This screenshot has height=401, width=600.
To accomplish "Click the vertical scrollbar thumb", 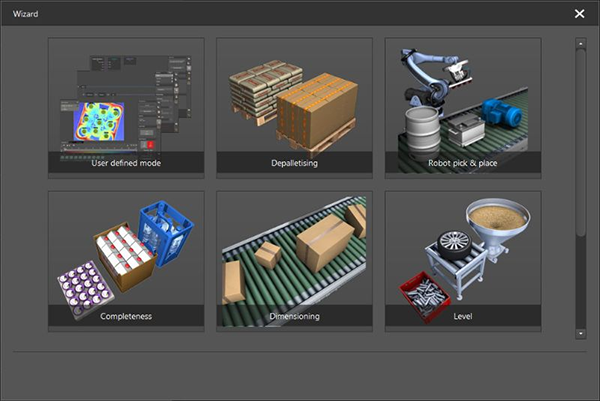I will tap(581, 140).
